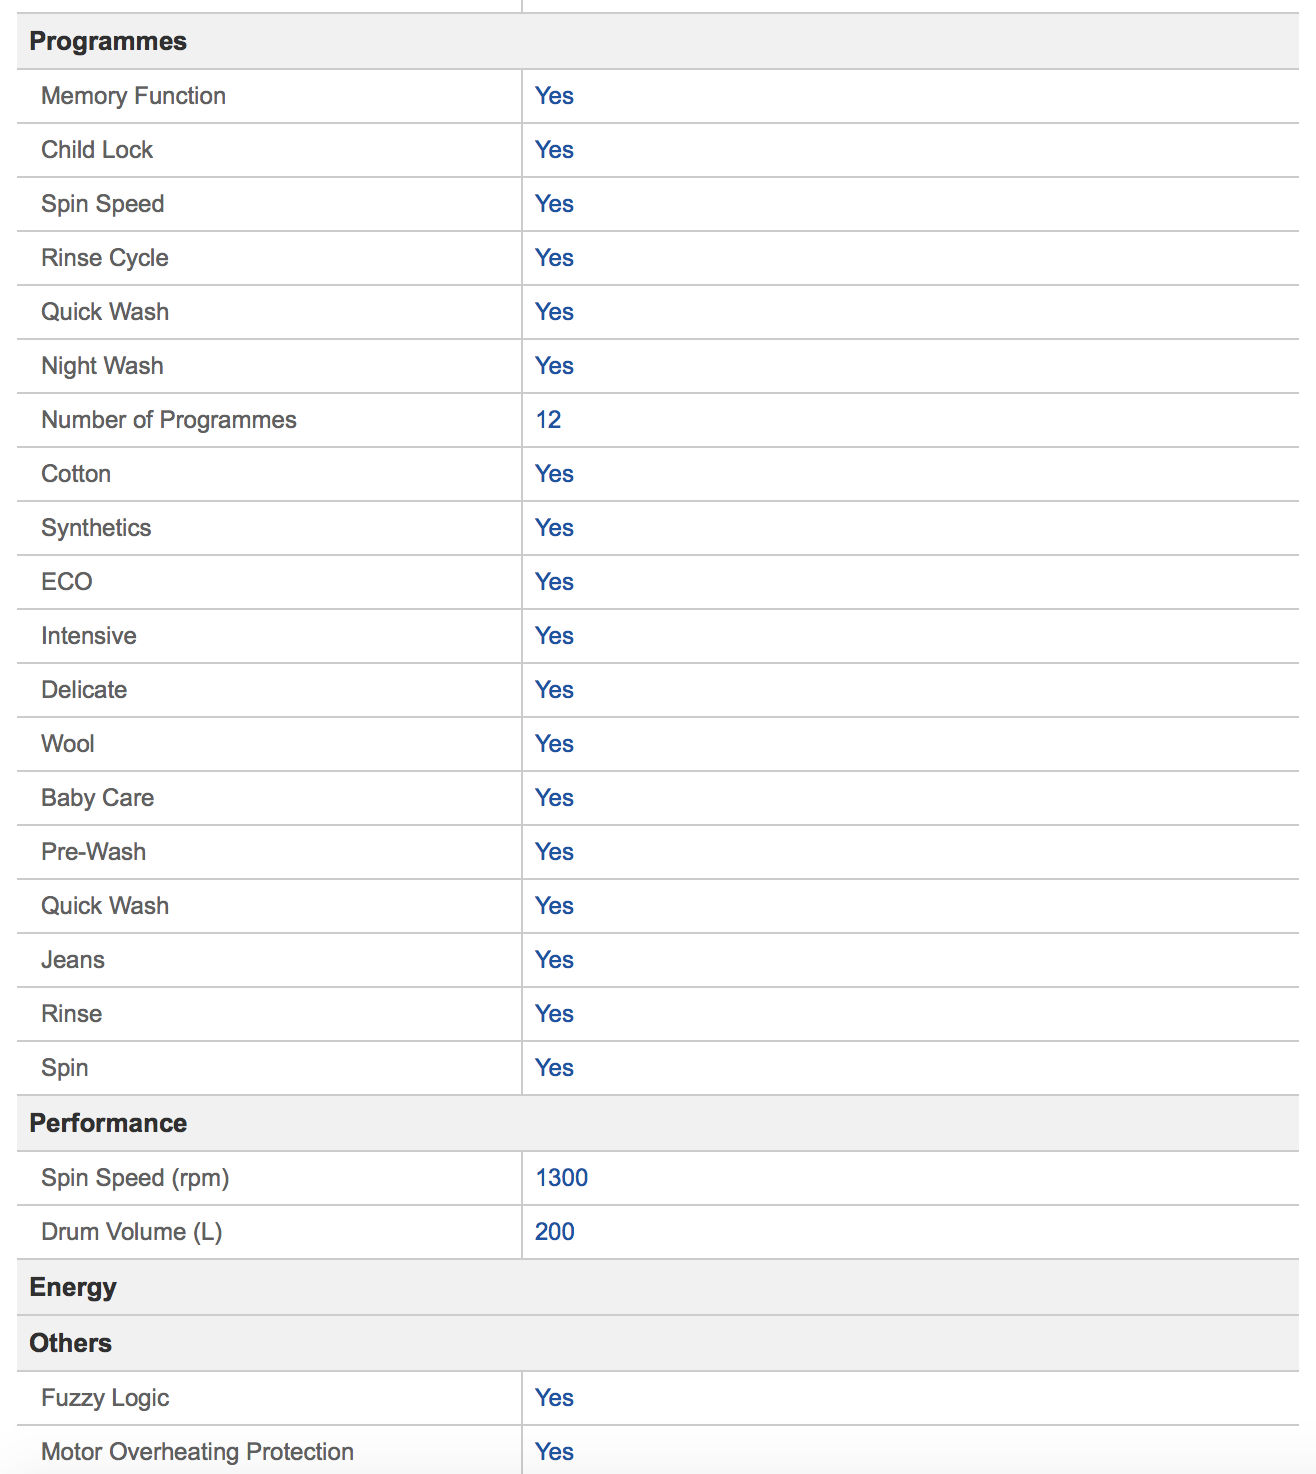This screenshot has height=1474, width=1316.
Task: Click the Memory Function row label
Action: click(x=133, y=96)
